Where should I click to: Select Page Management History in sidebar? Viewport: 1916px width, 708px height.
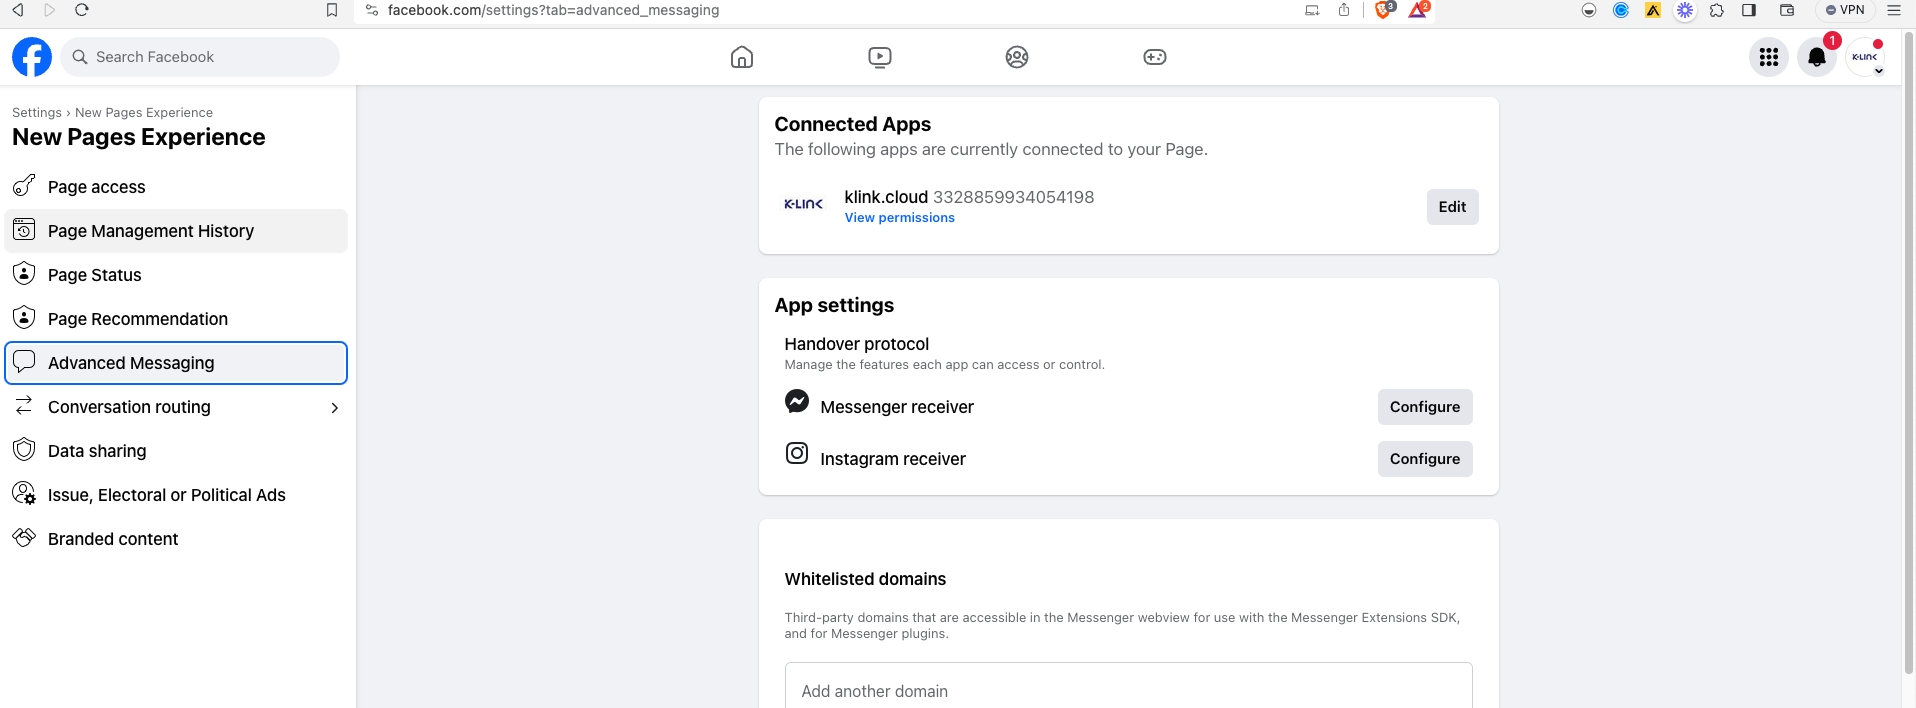click(x=151, y=231)
